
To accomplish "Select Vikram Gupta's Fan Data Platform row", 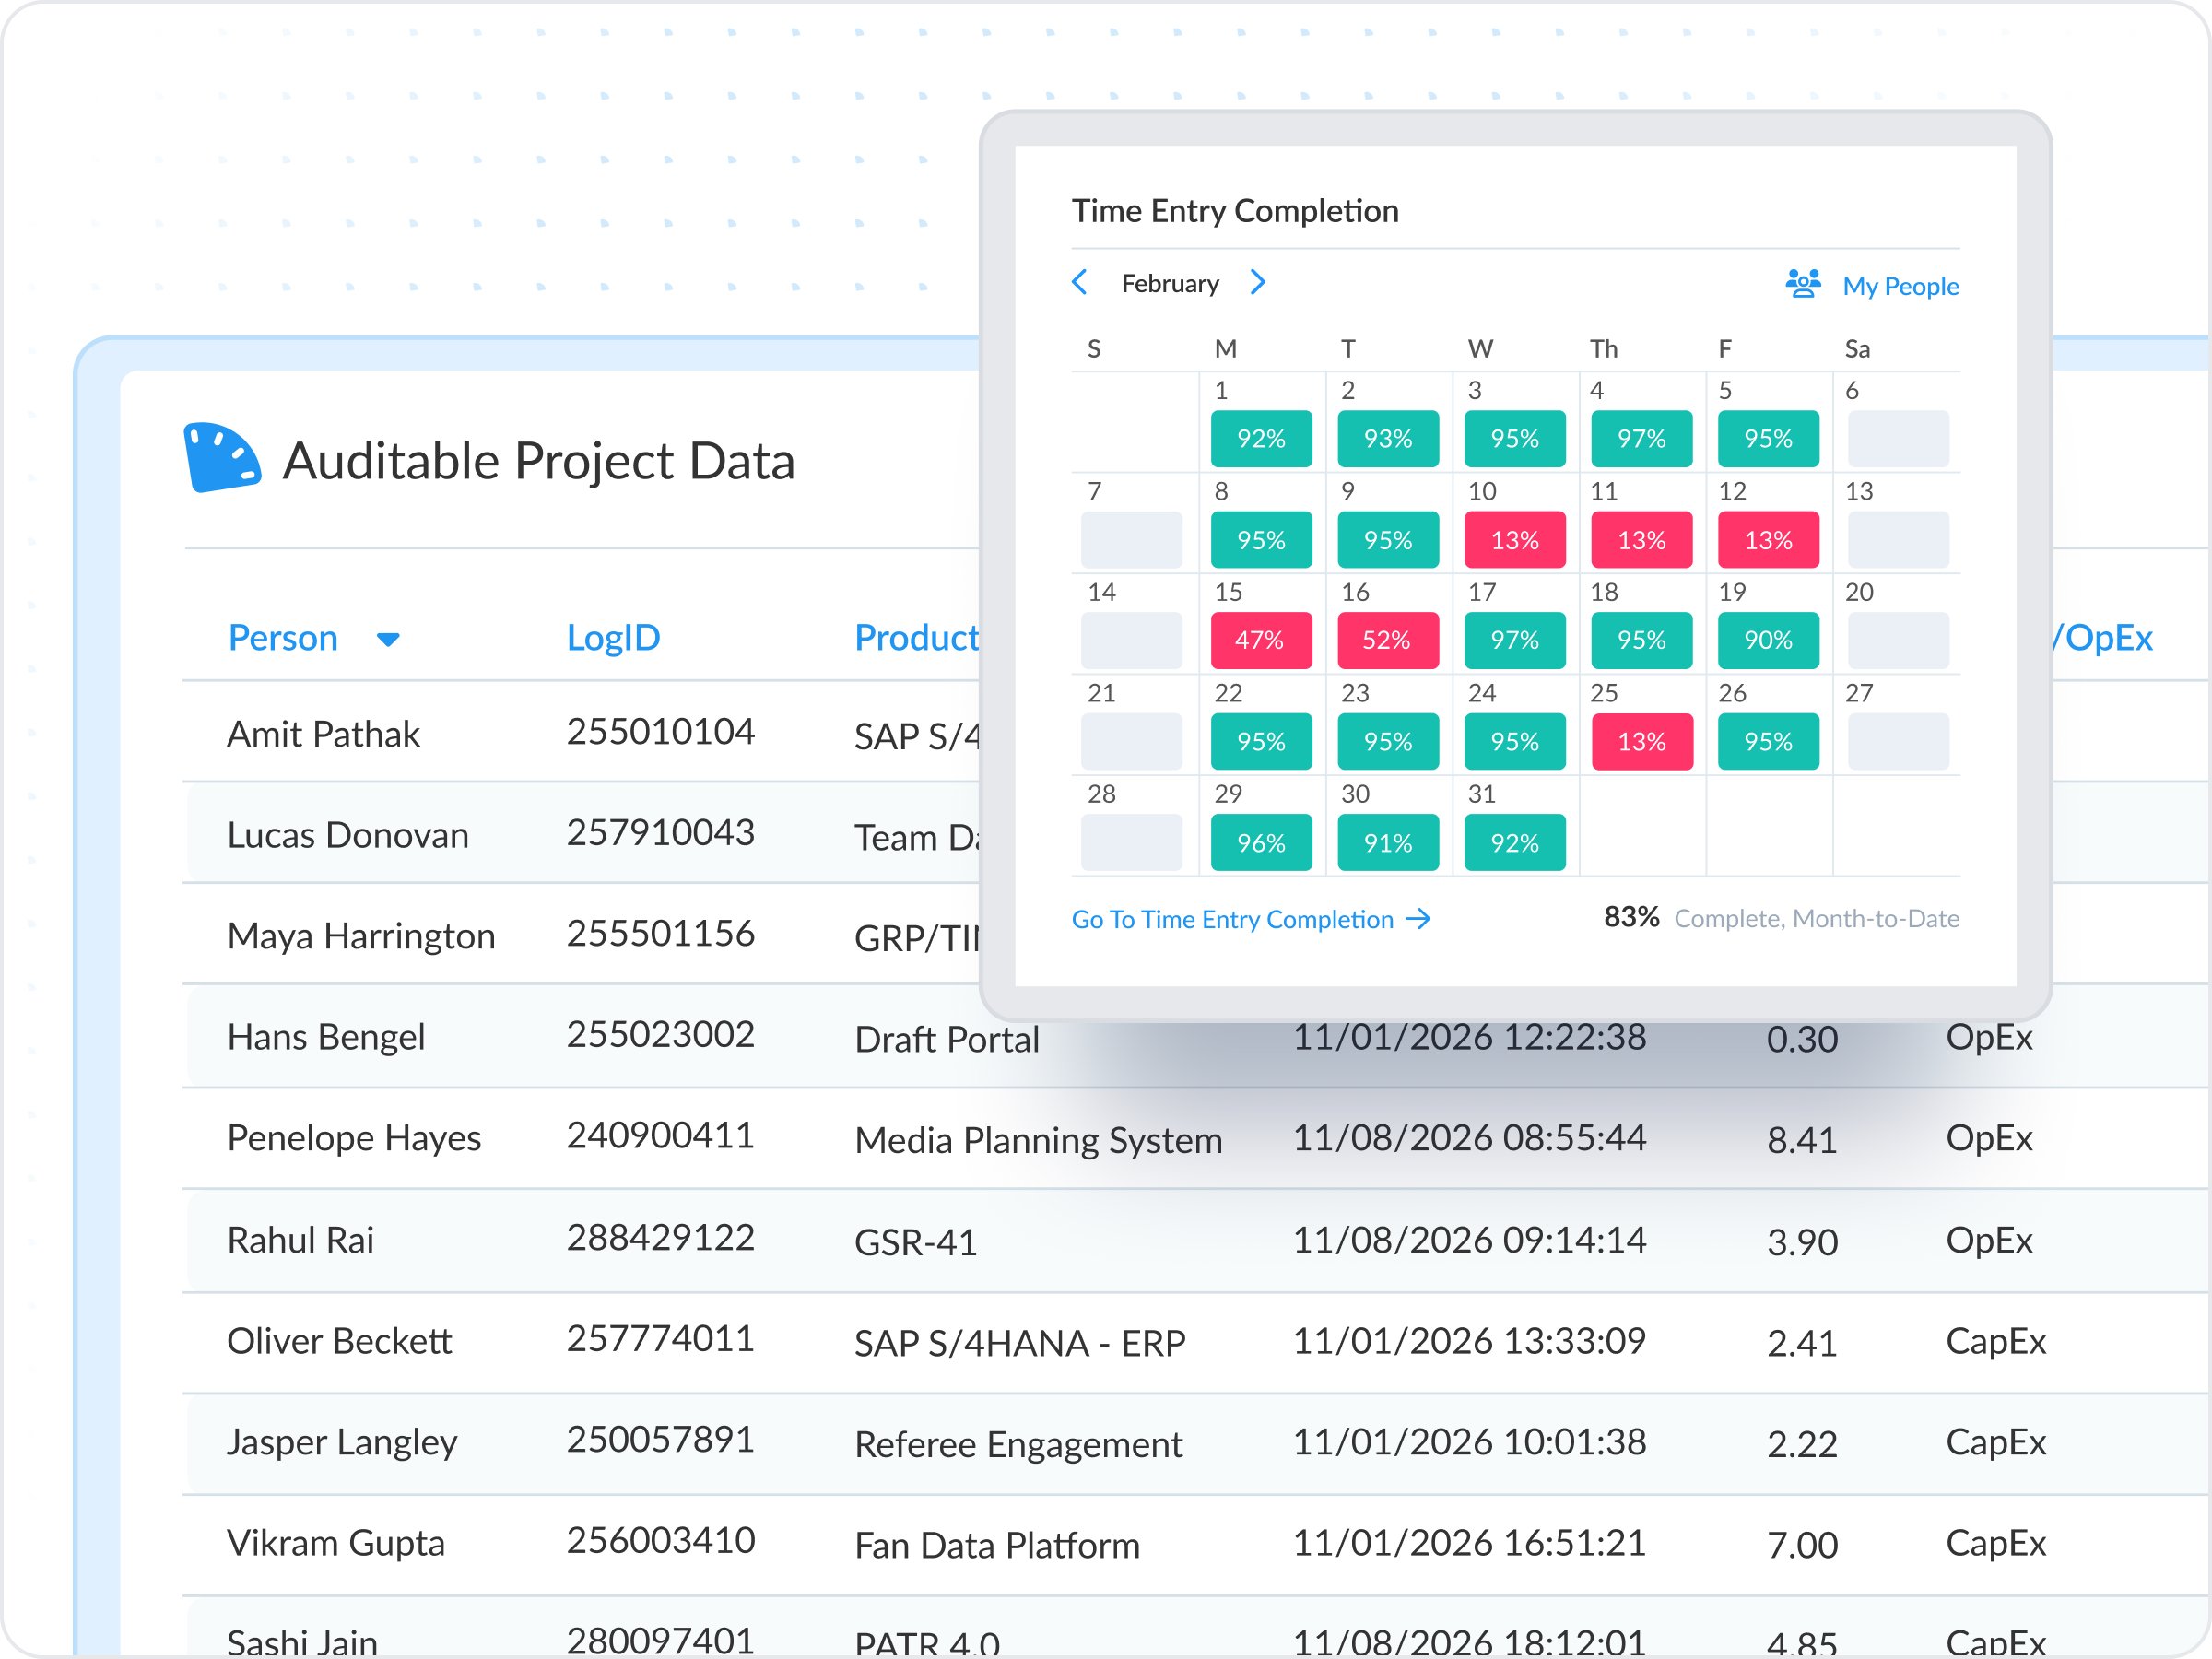I will pos(996,1545).
